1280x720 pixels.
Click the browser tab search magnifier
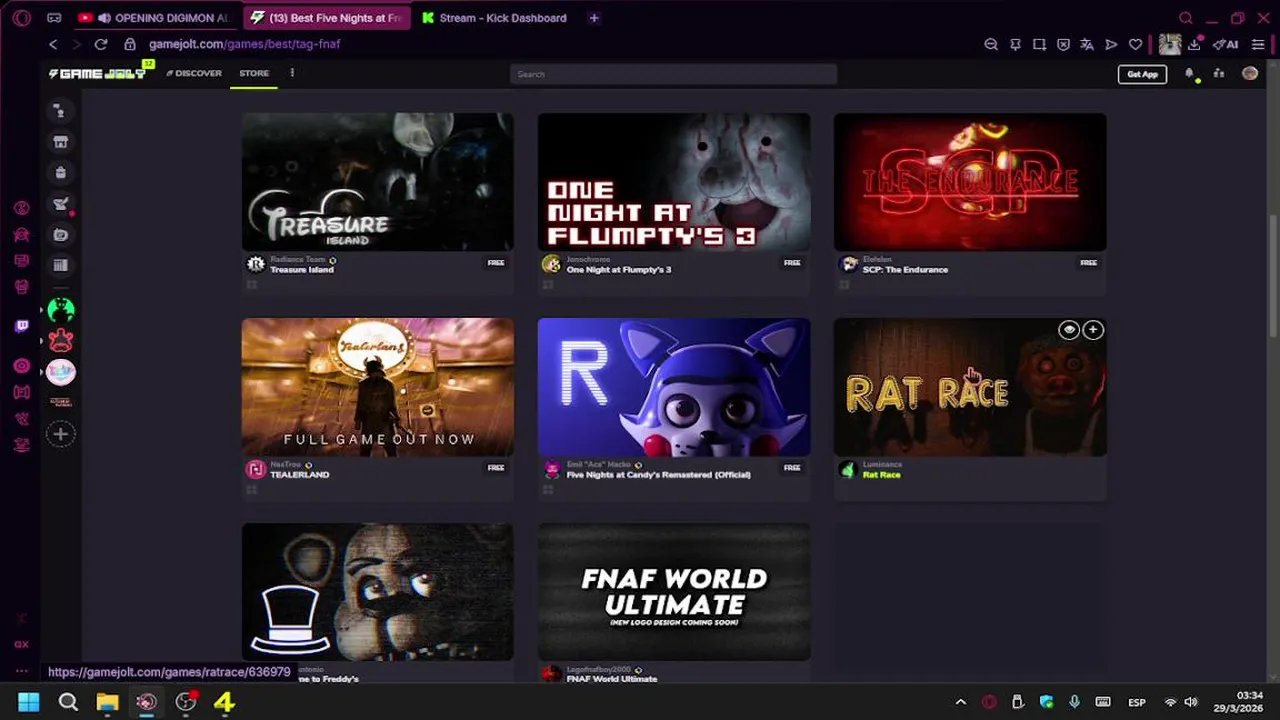click(1186, 18)
